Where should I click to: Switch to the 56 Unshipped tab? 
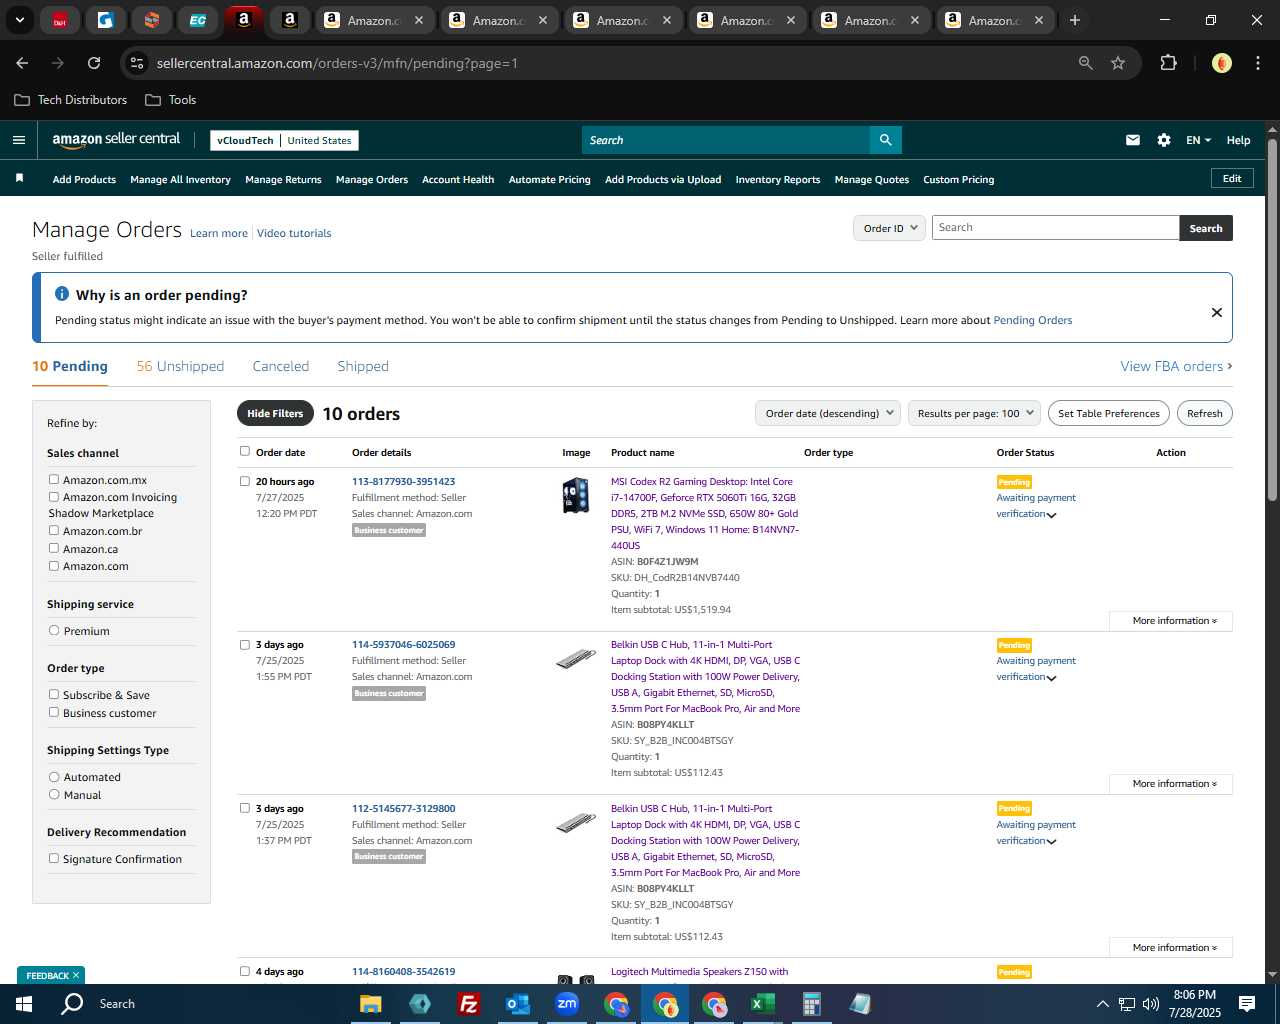click(x=180, y=366)
